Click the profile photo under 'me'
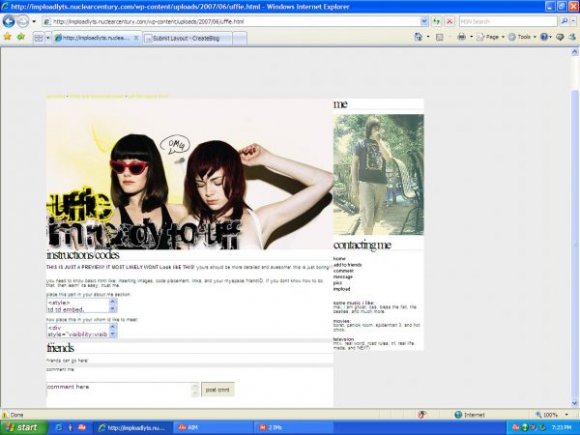This screenshot has height=435, width=580. [378, 175]
